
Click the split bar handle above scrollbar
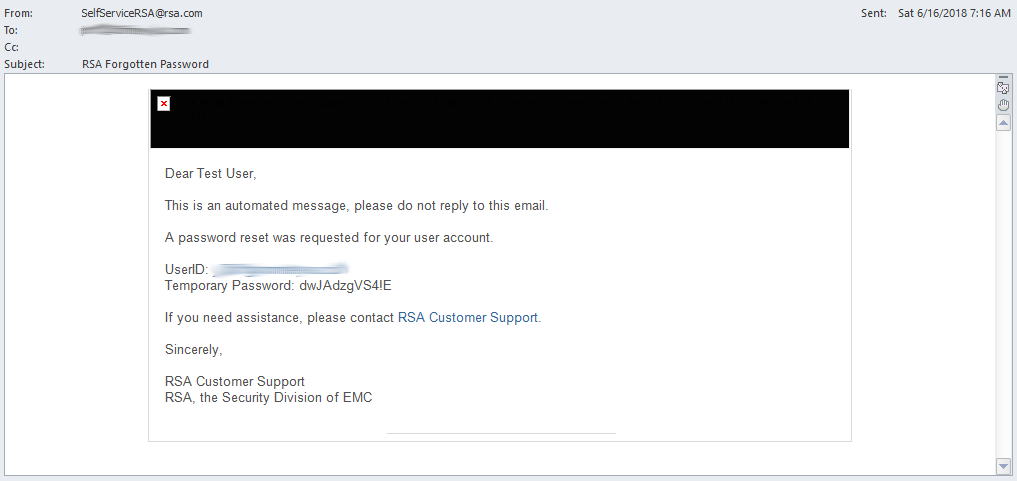point(1003,77)
